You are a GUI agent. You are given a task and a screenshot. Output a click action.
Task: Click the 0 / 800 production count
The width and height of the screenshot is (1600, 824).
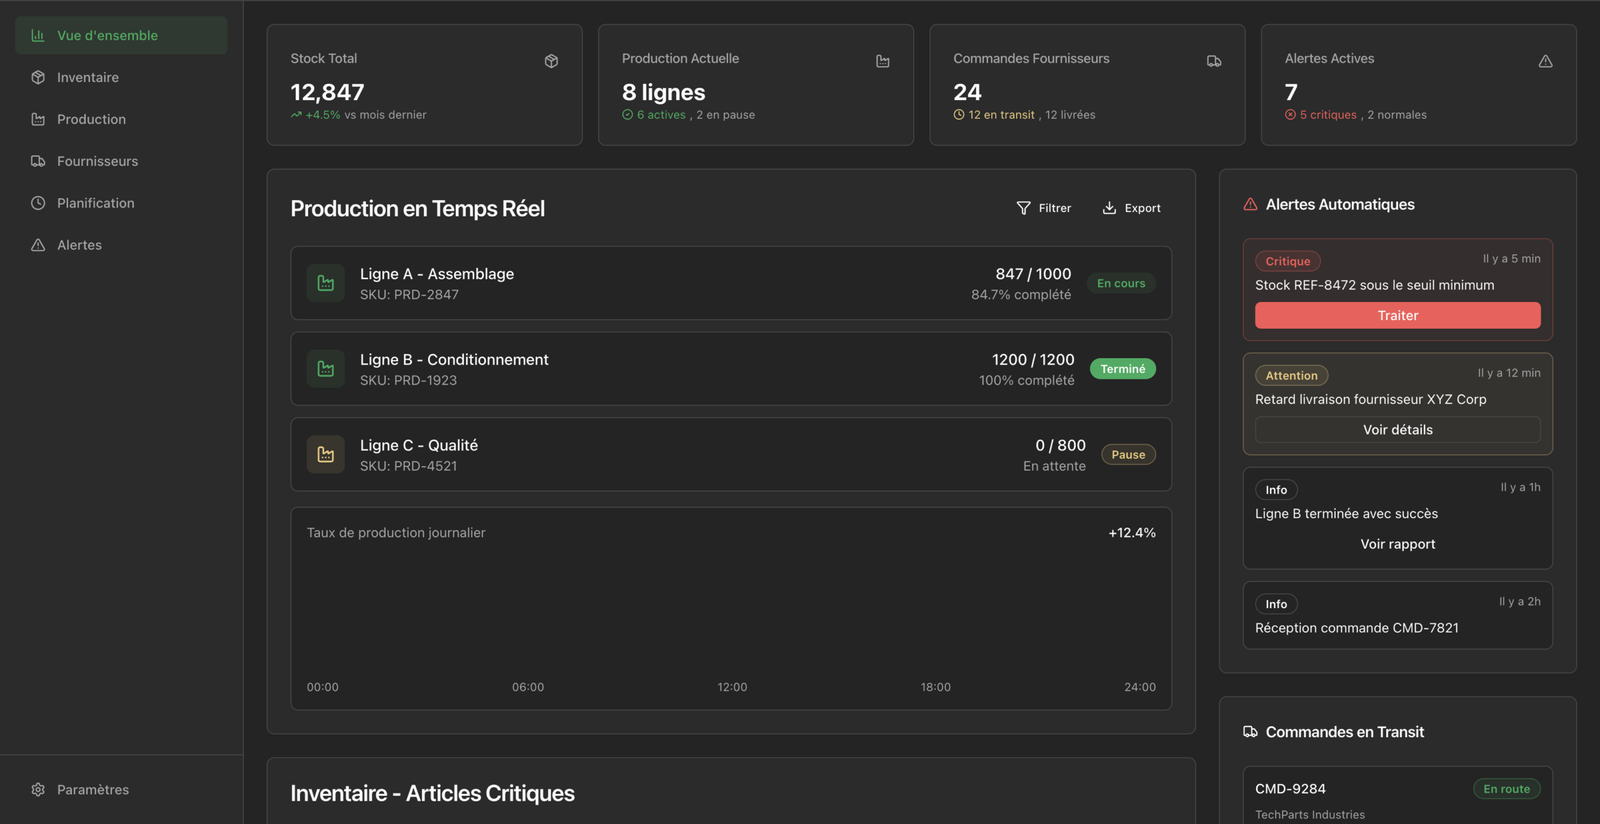click(x=1060, y=445)
